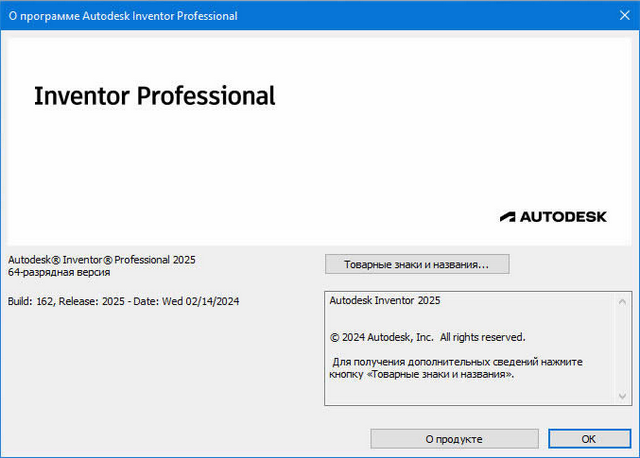Click the Autodesk Inventor 2025 line in the text box
This screenshot has width=640, height=458.
[x=385, y=300]
